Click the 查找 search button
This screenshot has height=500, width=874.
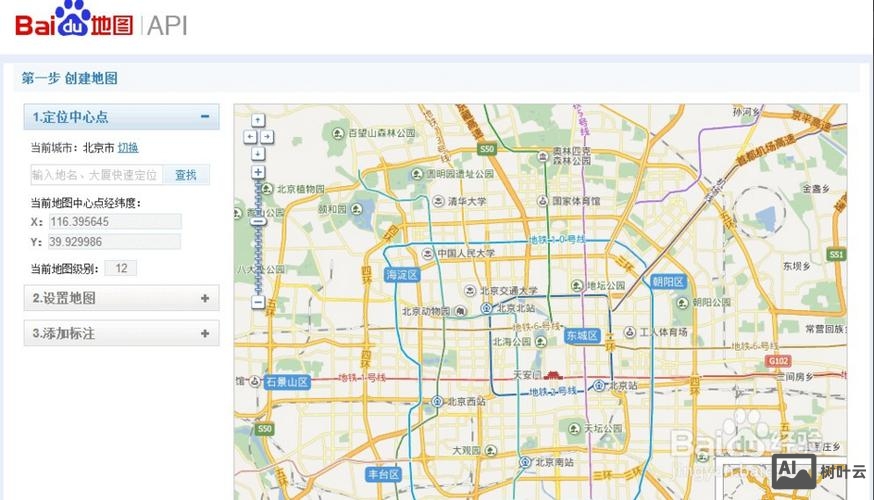click(x=186, y=175)
